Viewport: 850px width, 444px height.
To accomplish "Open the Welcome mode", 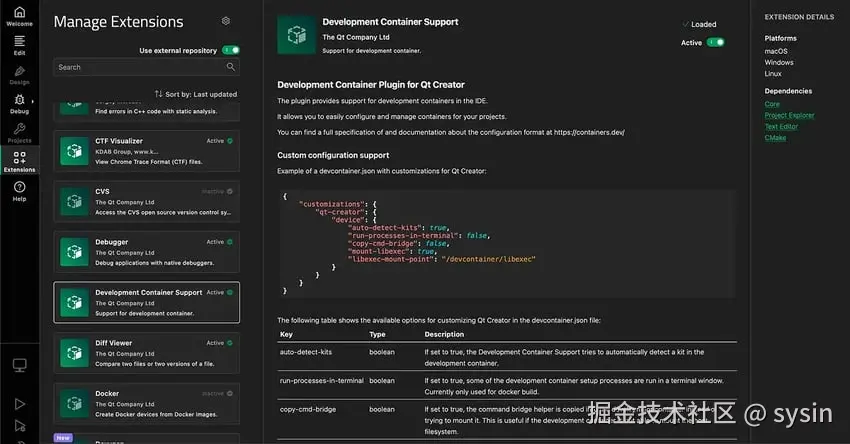I will (x=20, y=16).
